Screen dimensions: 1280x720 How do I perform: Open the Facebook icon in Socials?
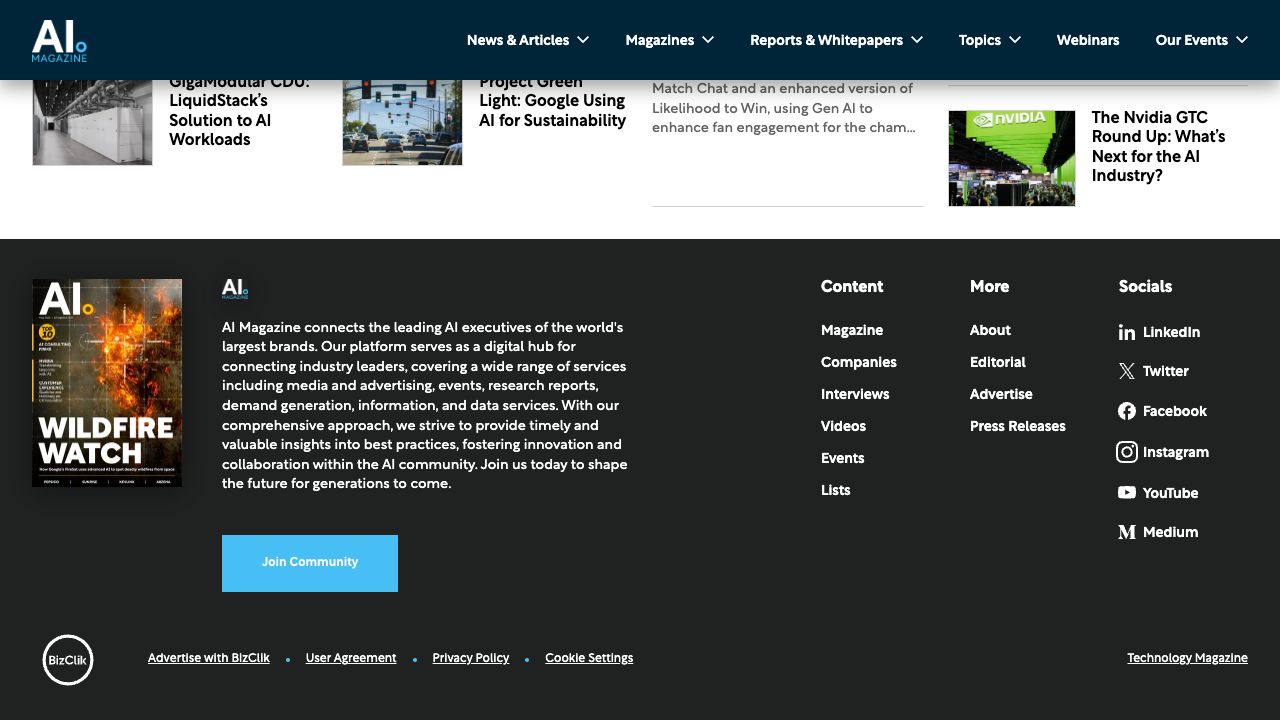point(1127,411)
